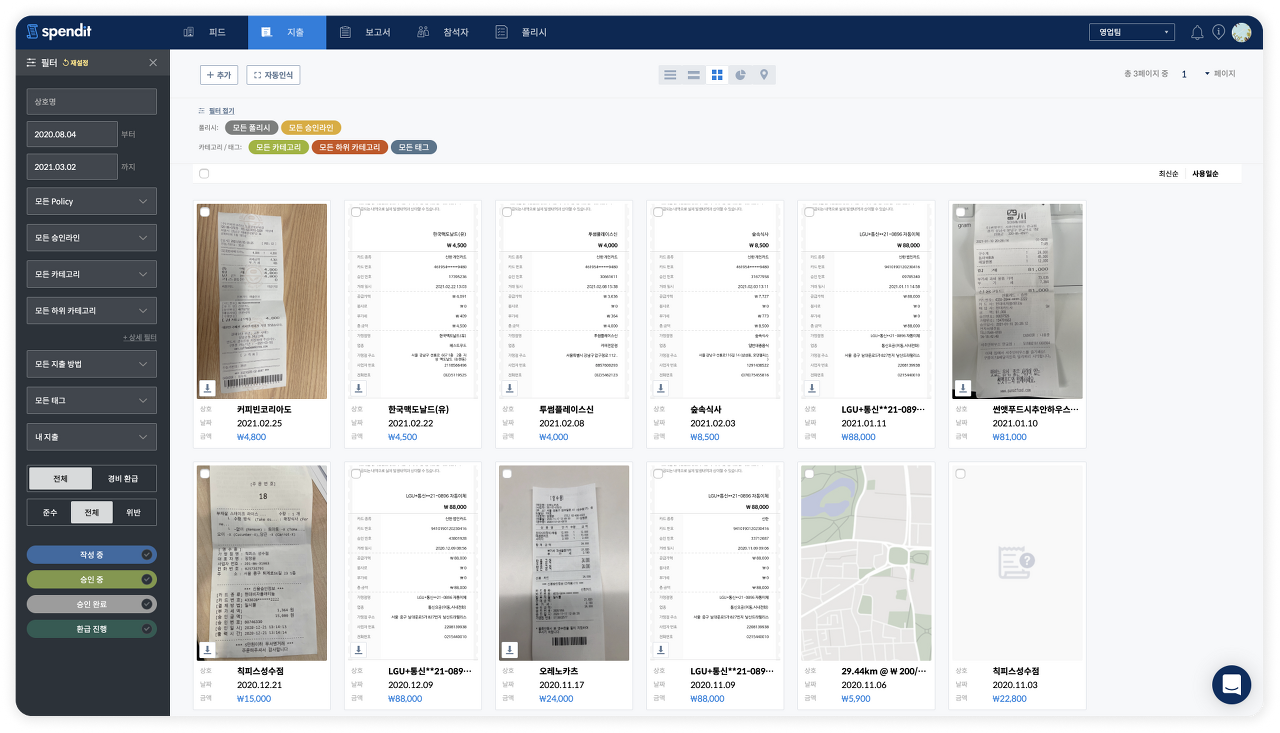Open the 피드 tab
This screenshot has height=733, width=1280.
click(205, 32)
